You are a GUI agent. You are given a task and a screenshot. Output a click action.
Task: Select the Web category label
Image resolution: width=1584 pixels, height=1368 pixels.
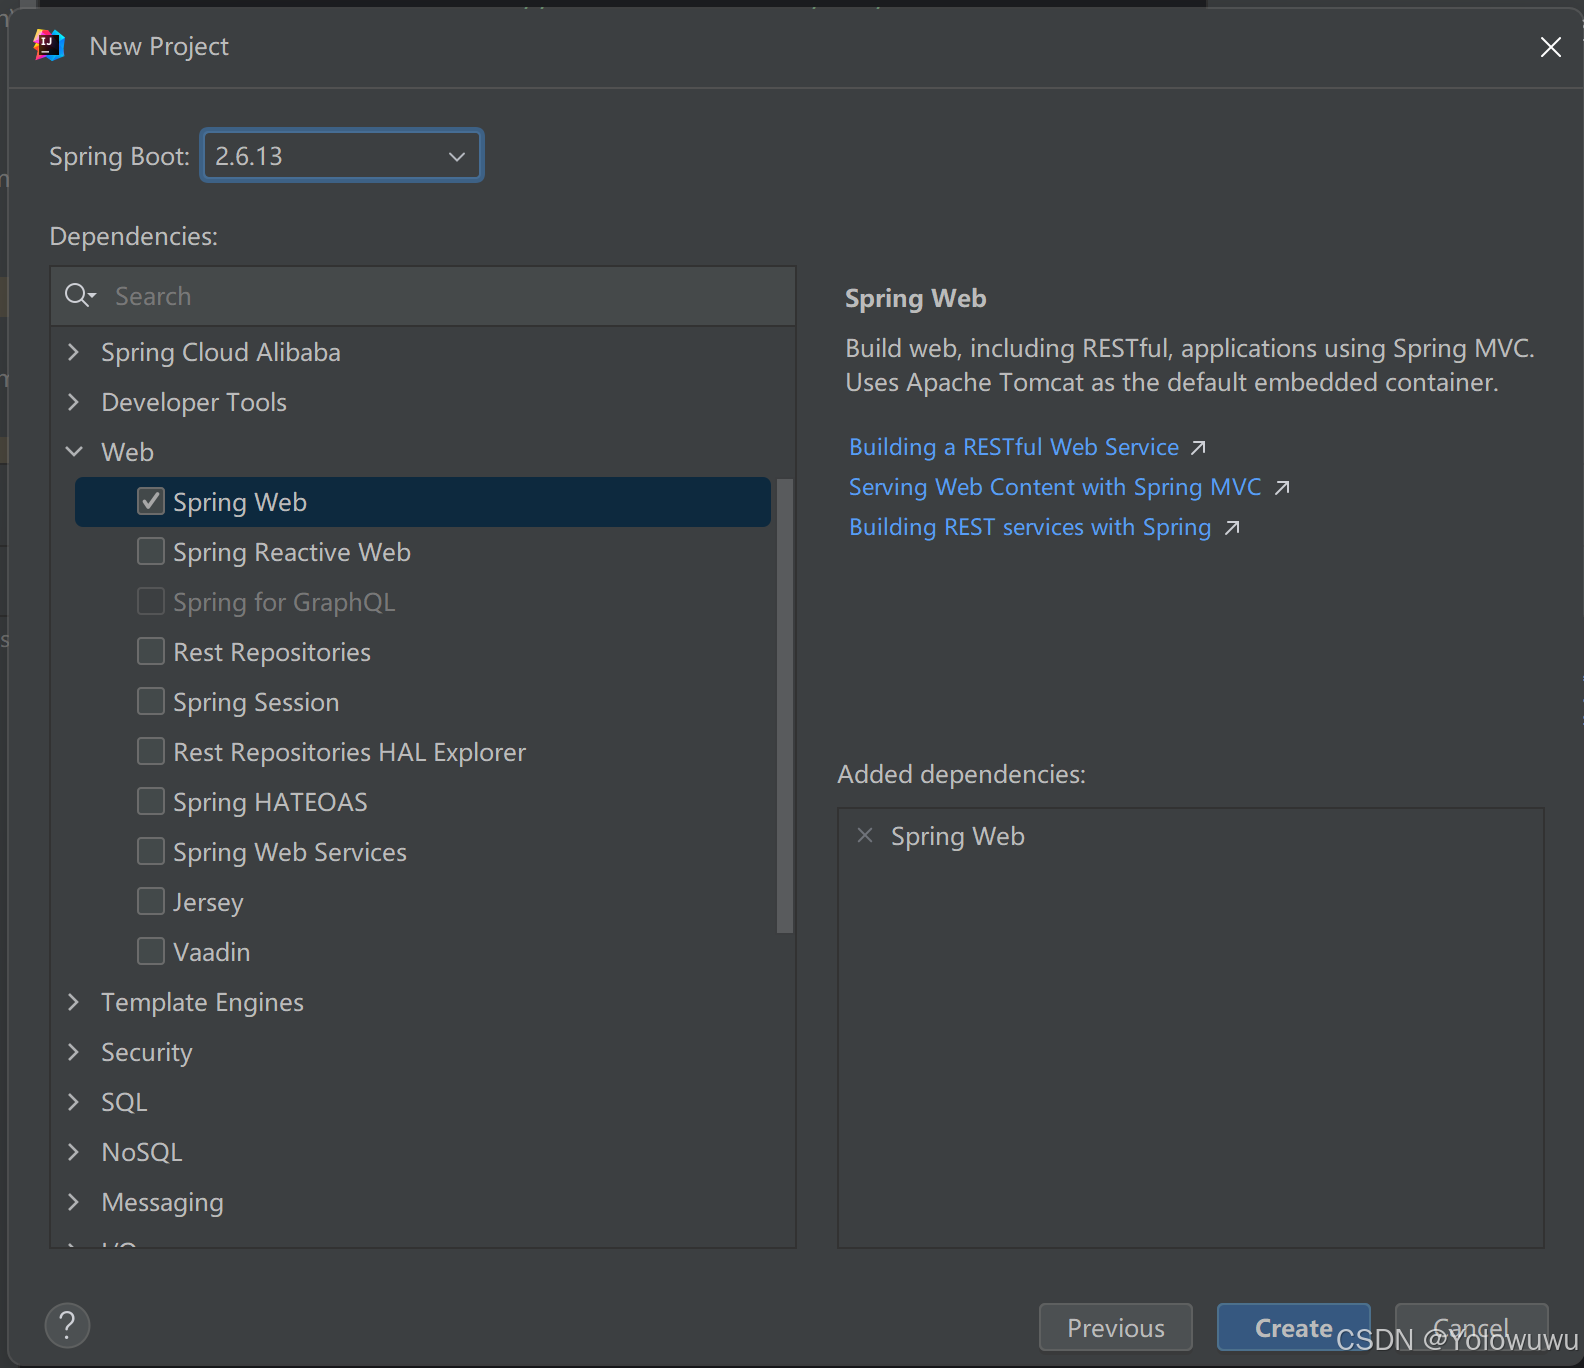click(127, 452)
